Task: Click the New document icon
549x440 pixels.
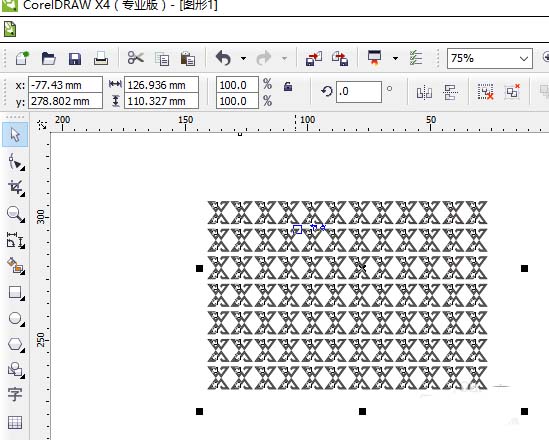Action: pos(22,58)
